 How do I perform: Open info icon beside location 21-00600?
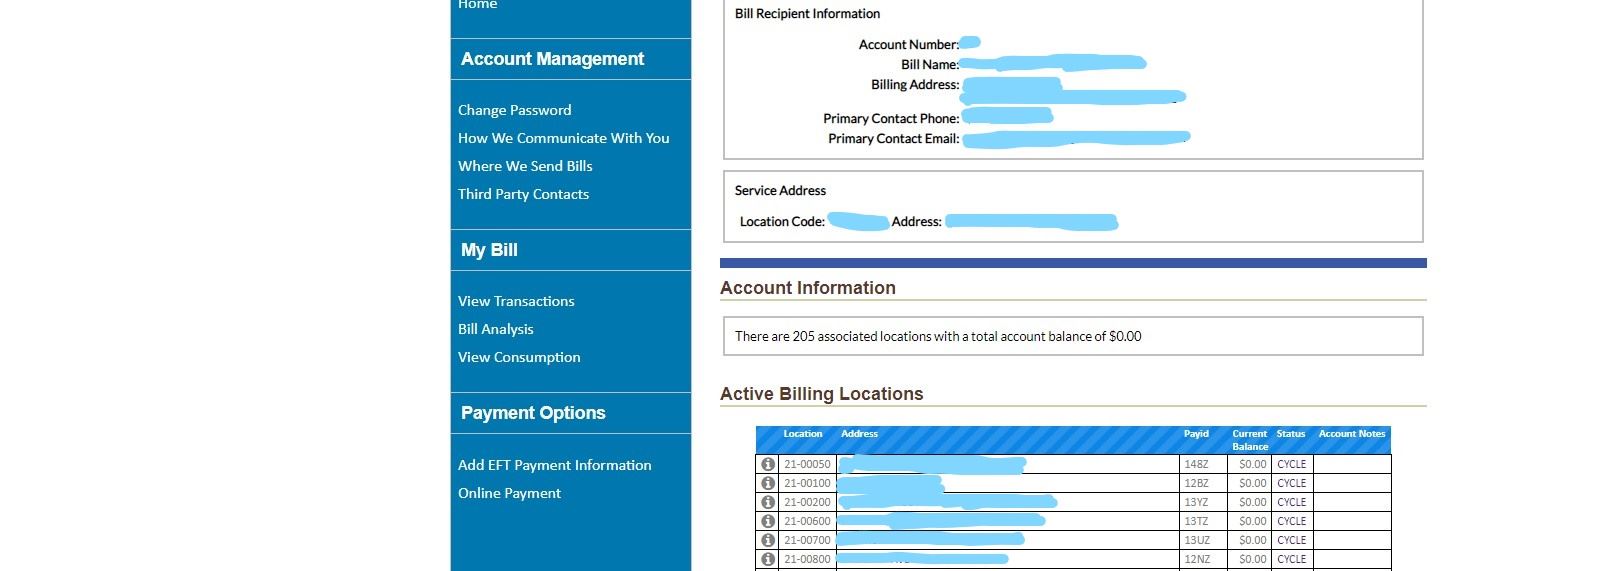pos(768,521)
